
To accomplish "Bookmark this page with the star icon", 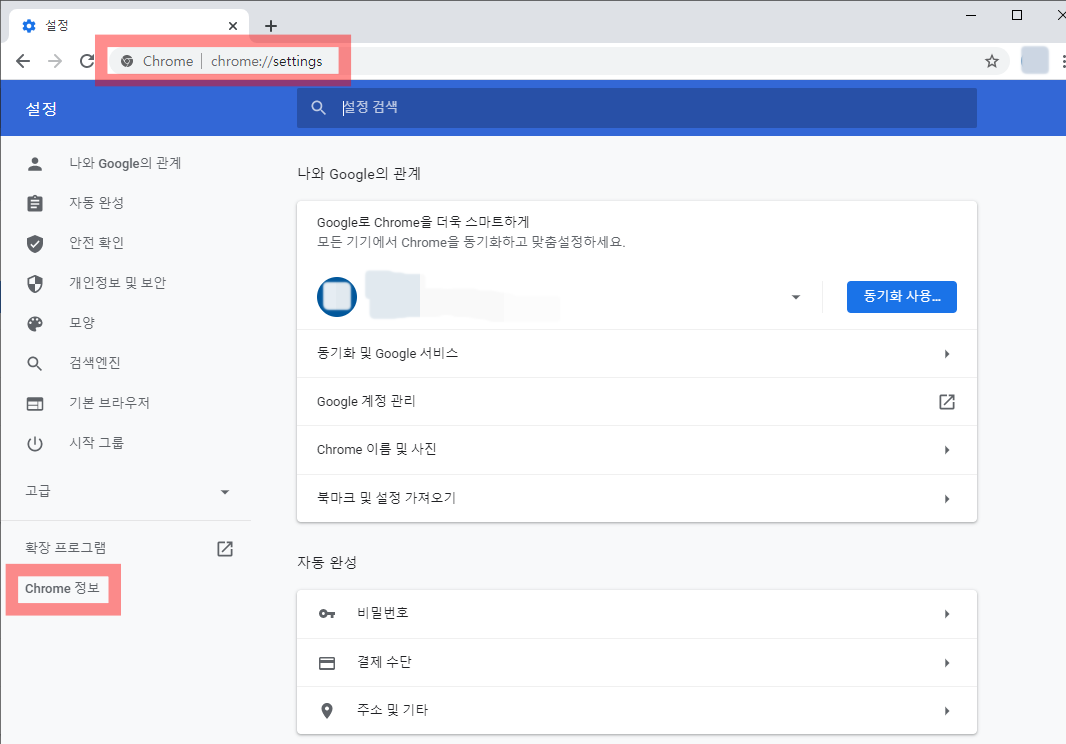I will [992, 61].
